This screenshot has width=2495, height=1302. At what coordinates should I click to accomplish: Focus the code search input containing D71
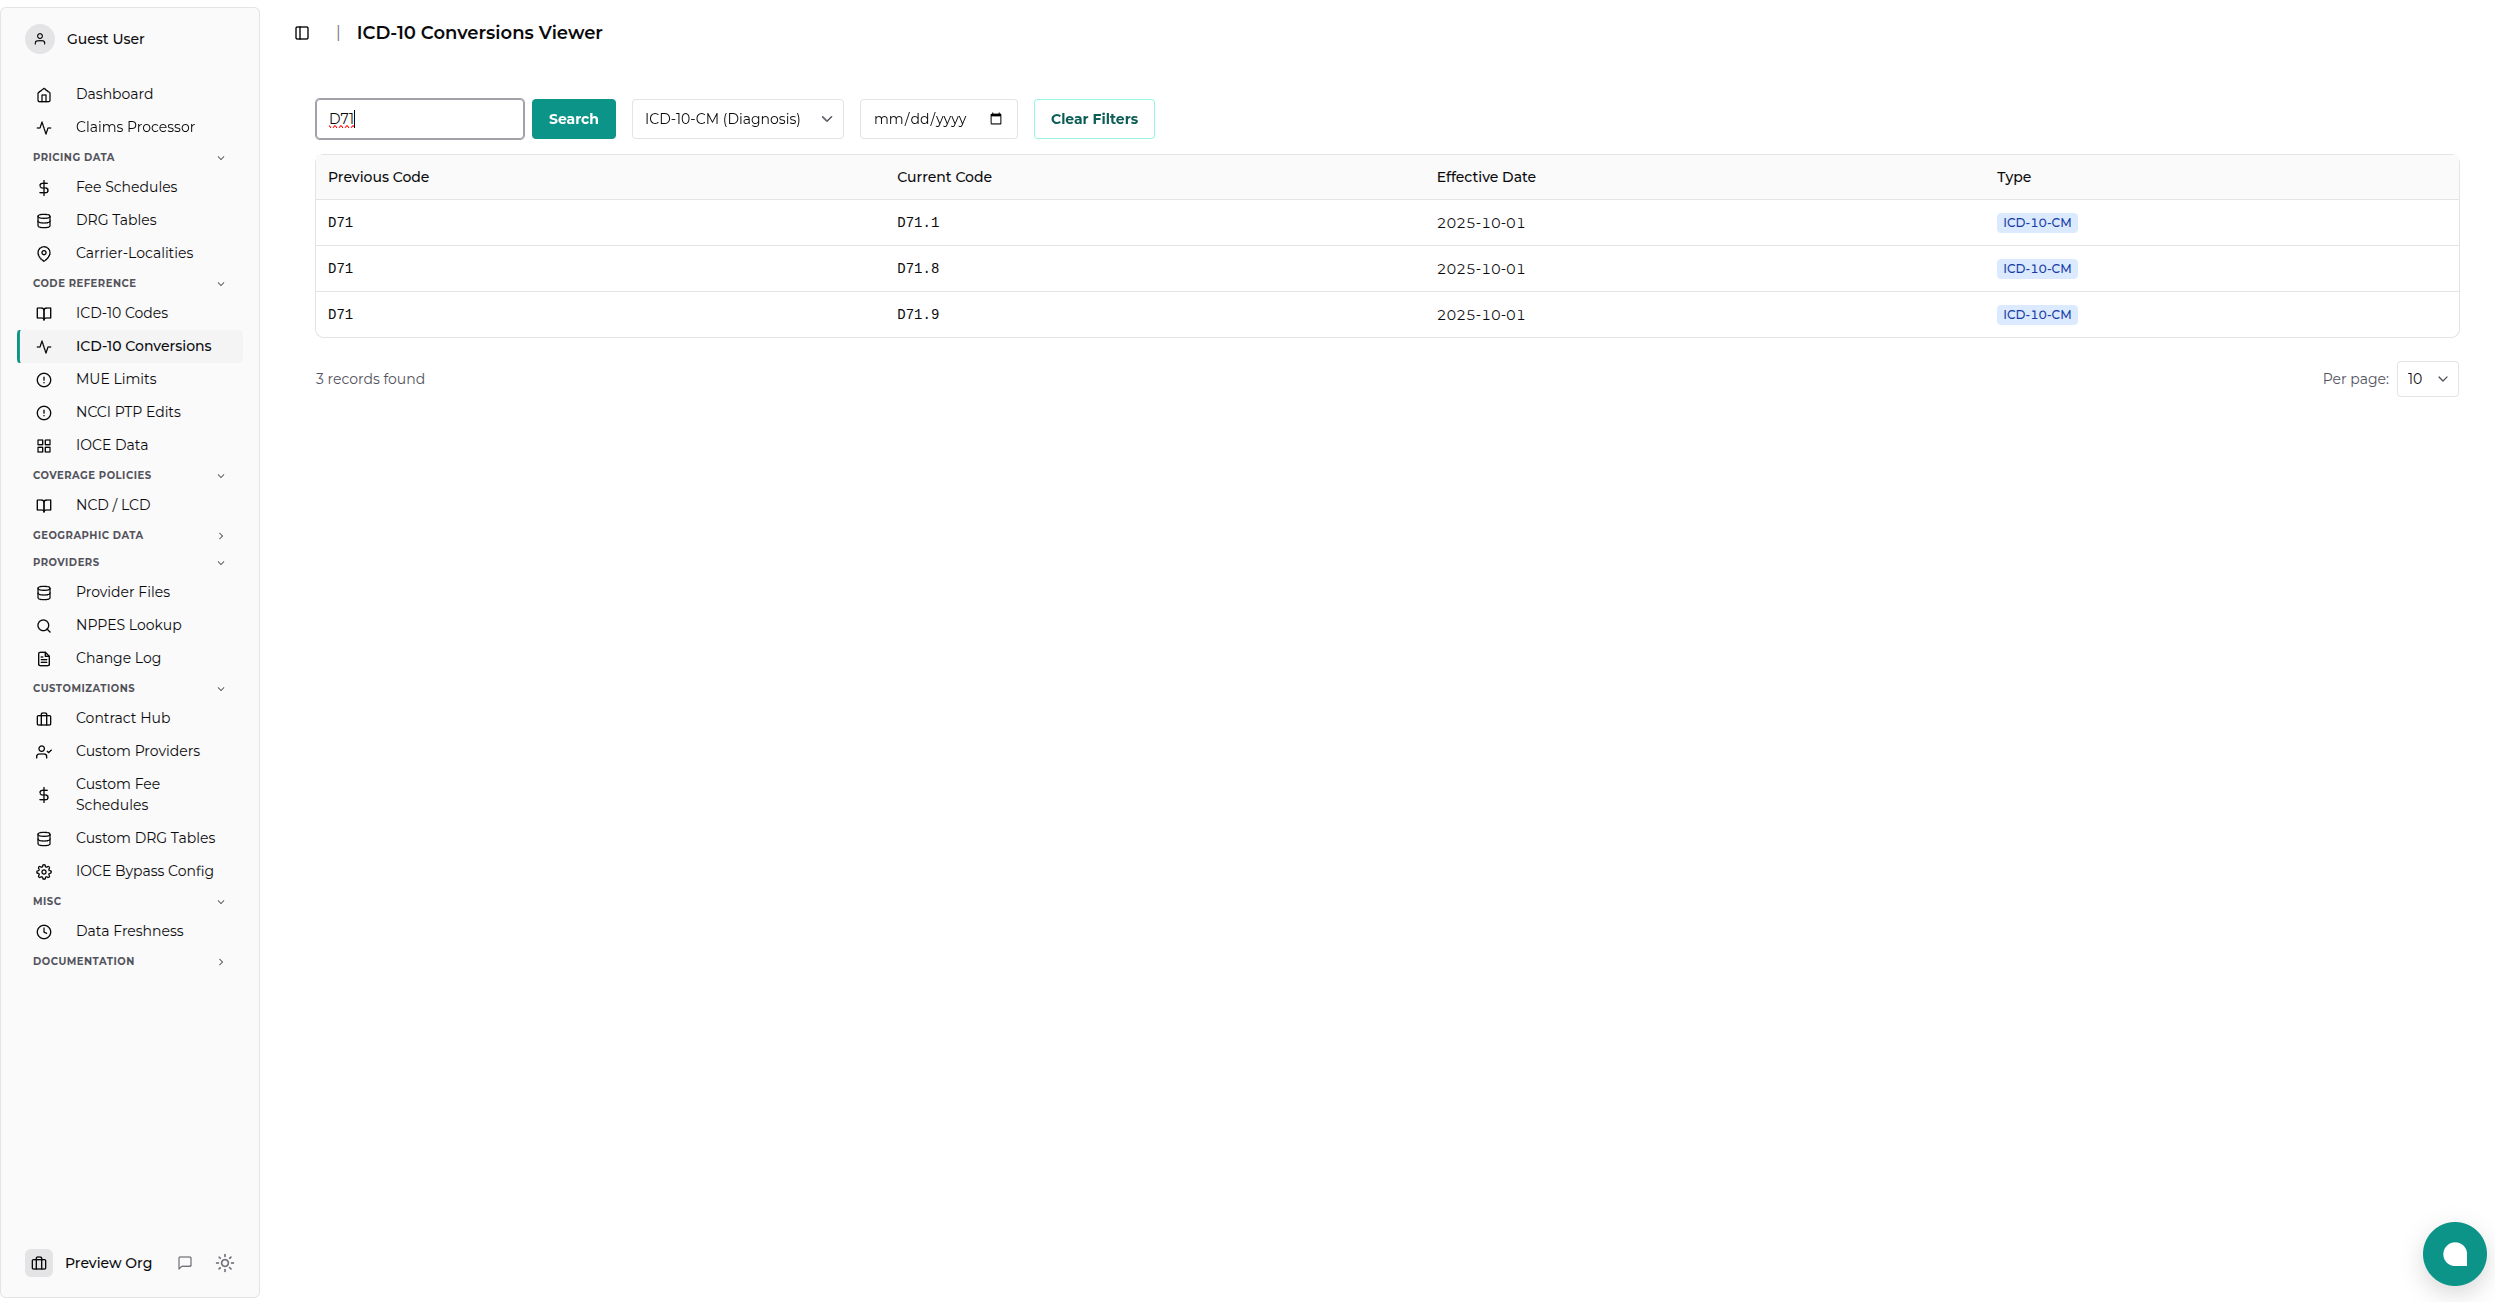point(420,119)
